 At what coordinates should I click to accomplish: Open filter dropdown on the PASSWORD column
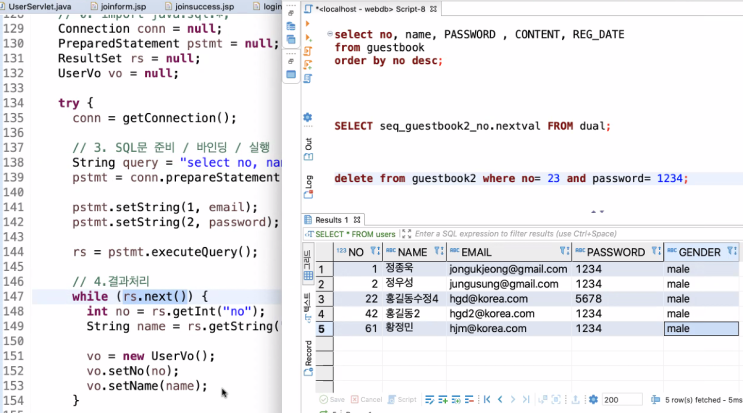656,252
